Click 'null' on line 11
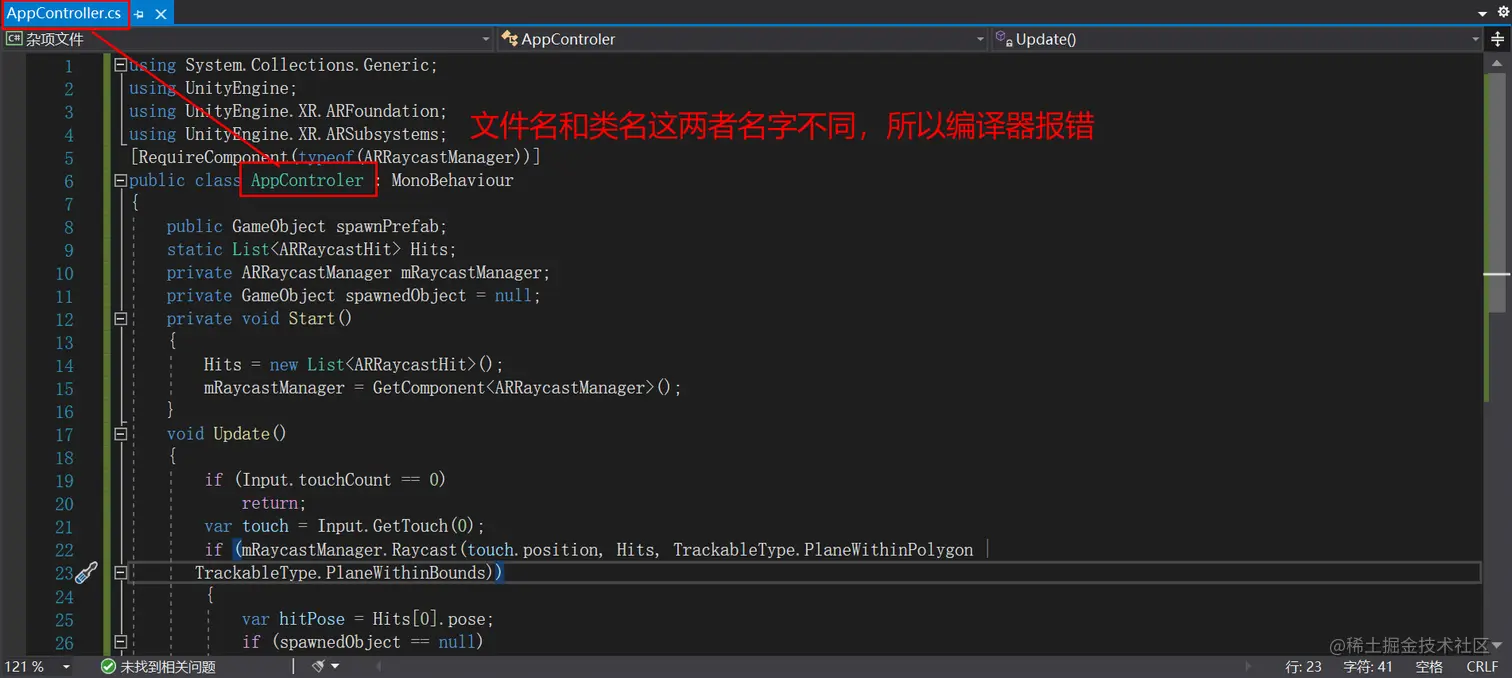 [514, 296]
